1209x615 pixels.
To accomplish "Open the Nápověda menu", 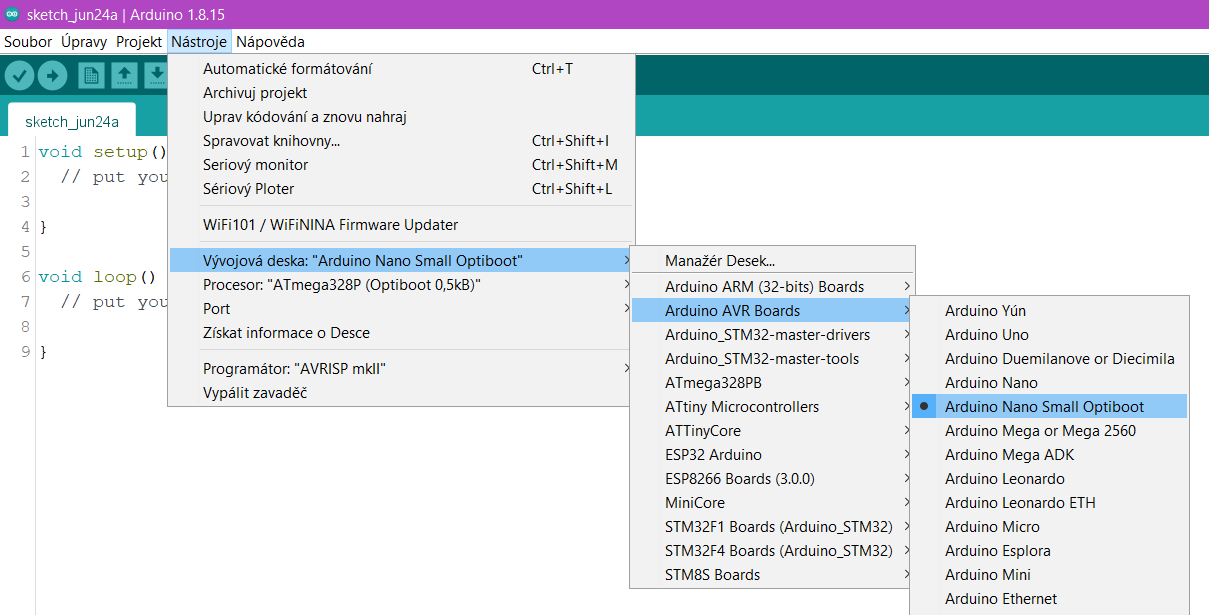I will (x=270, y=42).
